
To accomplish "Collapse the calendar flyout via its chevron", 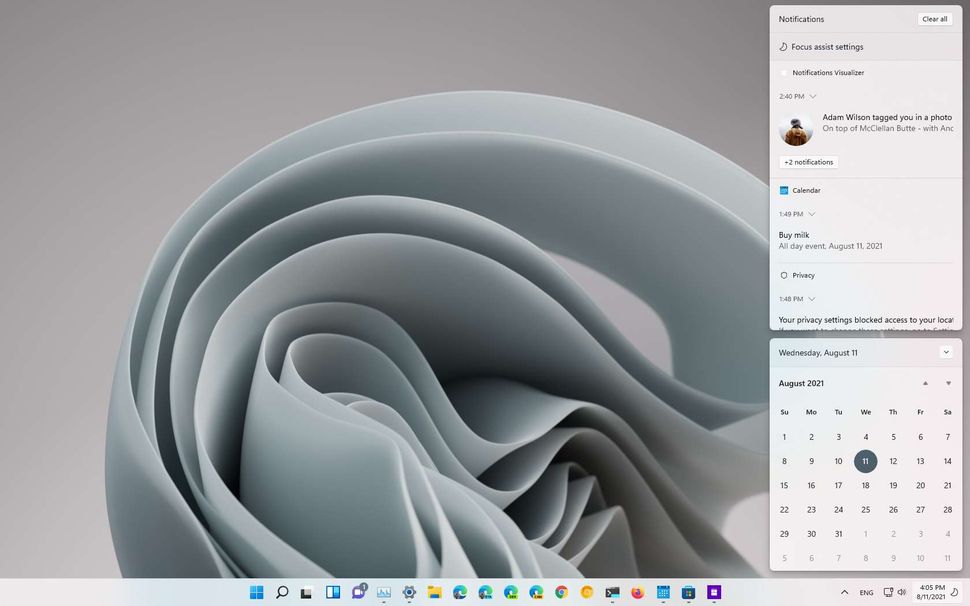I will [x=945, y=352].
